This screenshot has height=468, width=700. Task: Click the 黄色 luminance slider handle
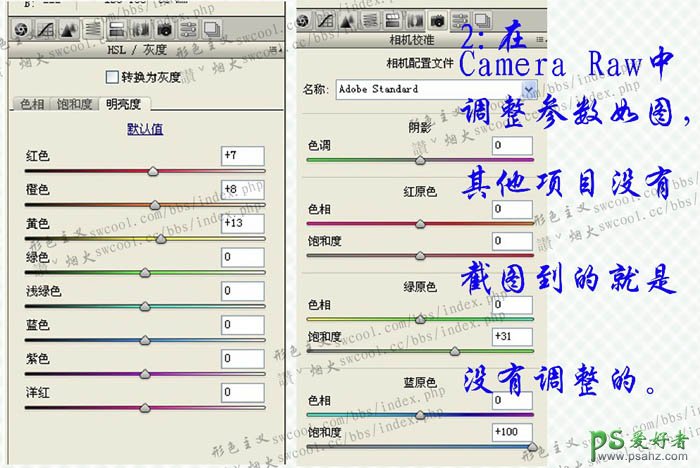click(162, 239)
